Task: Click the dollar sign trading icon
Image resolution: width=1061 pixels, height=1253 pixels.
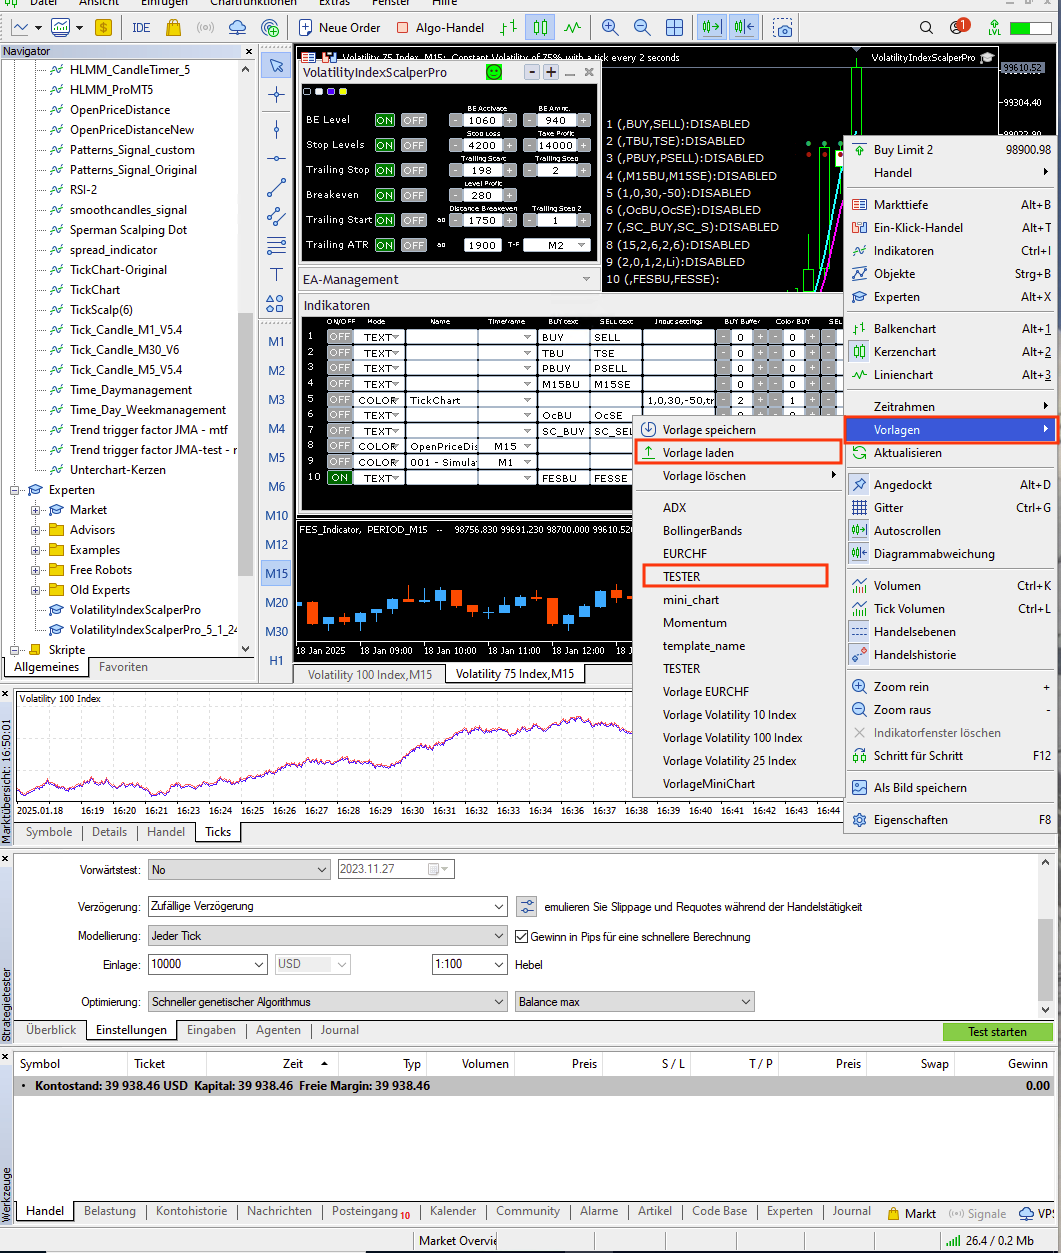Action: [103, 28]
